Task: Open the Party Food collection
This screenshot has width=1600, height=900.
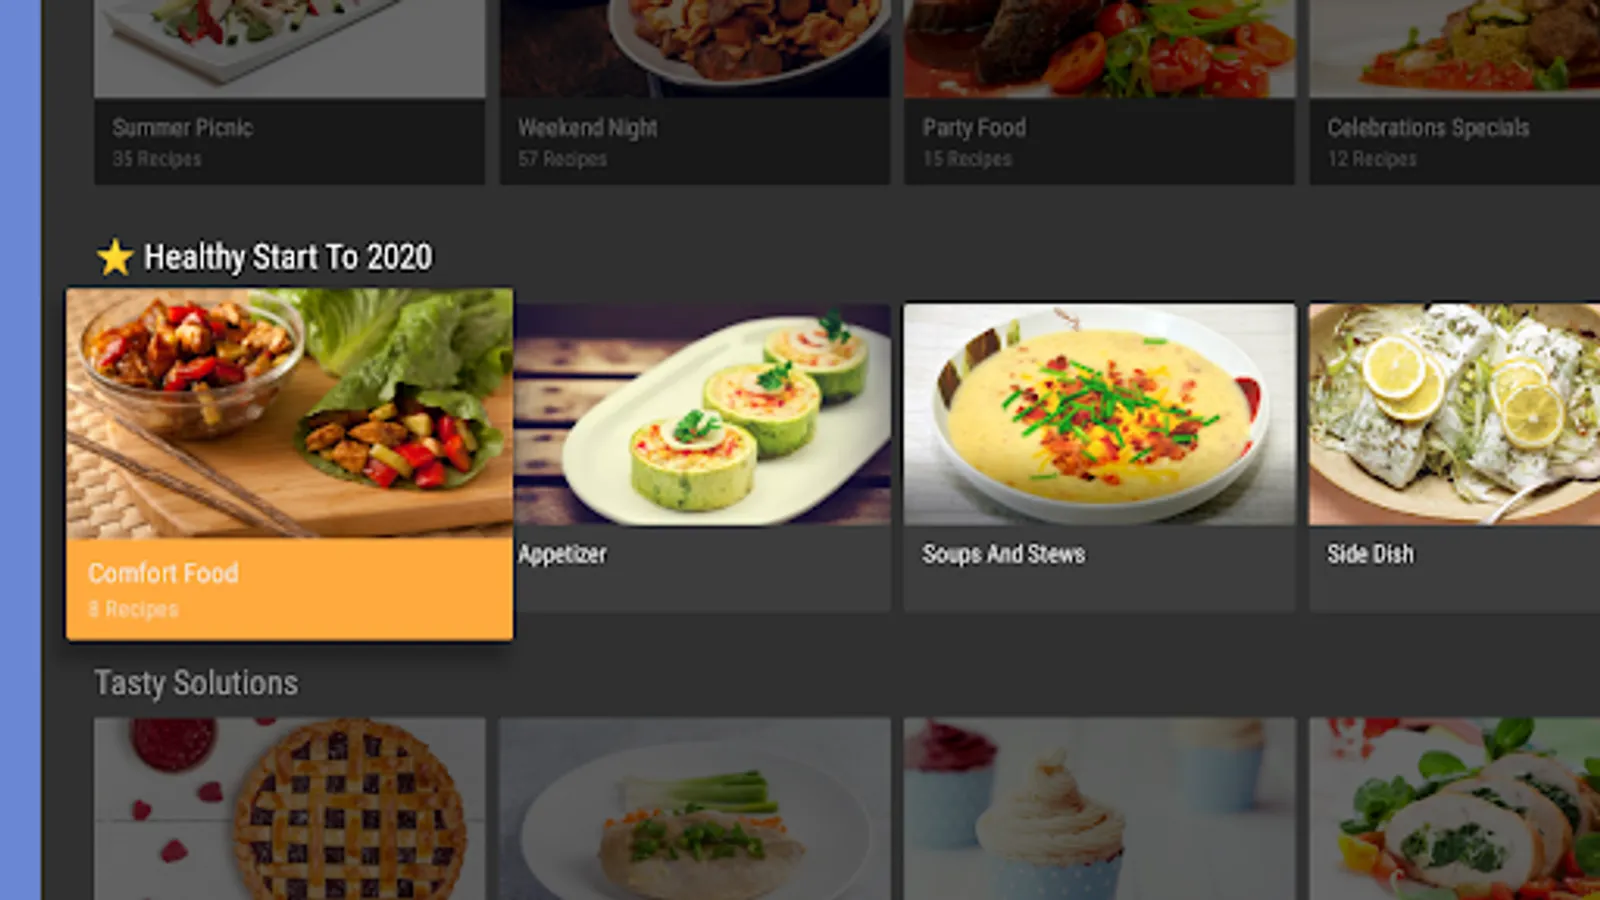Action: point(1100,92)
